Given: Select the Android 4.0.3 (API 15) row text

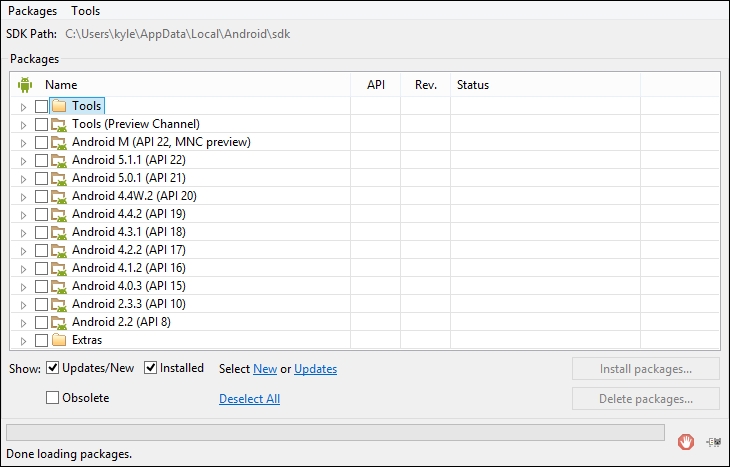Looking at the screenshot, I should (x=128, y=286).
